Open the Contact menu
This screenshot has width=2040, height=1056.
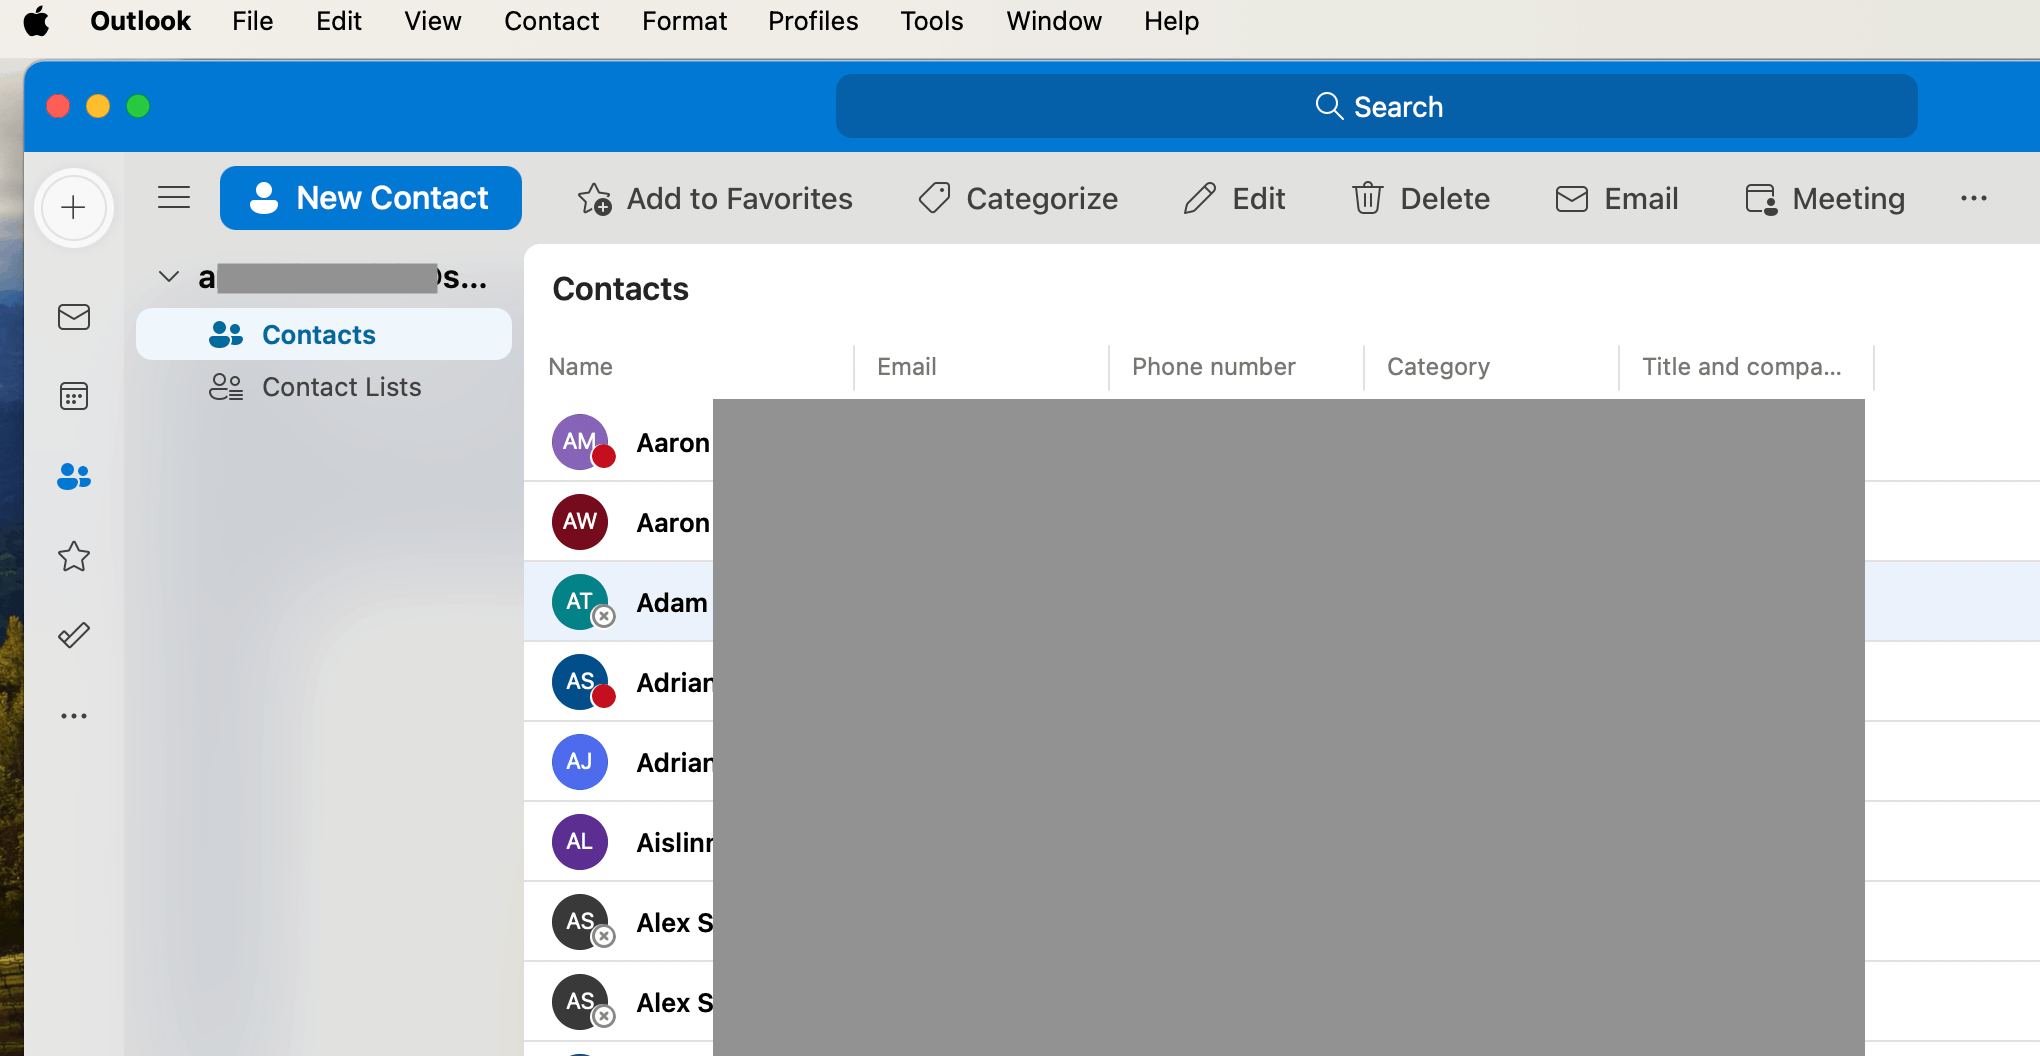pyautogui.click(x=551, y=21)
